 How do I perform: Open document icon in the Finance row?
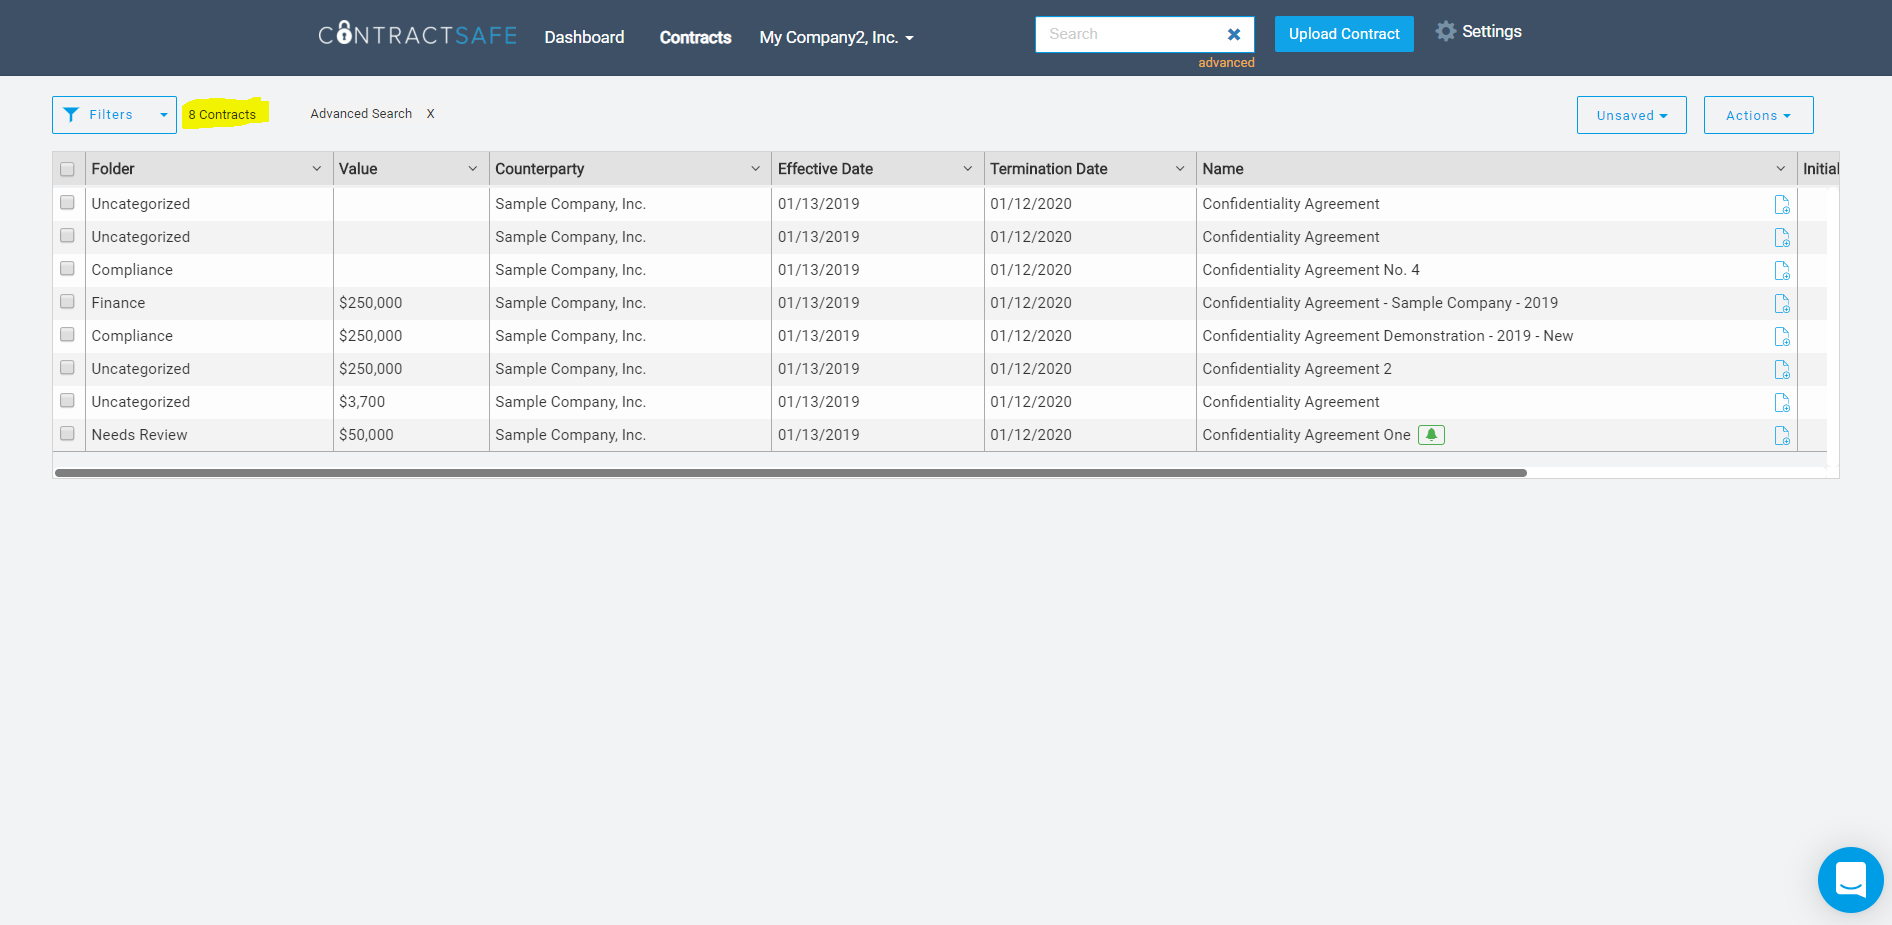click(1782, 303)
